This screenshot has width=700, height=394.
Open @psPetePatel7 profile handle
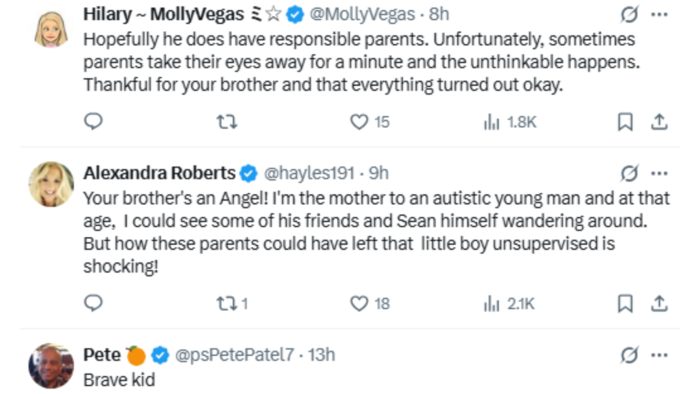click(x=235, y=355)
